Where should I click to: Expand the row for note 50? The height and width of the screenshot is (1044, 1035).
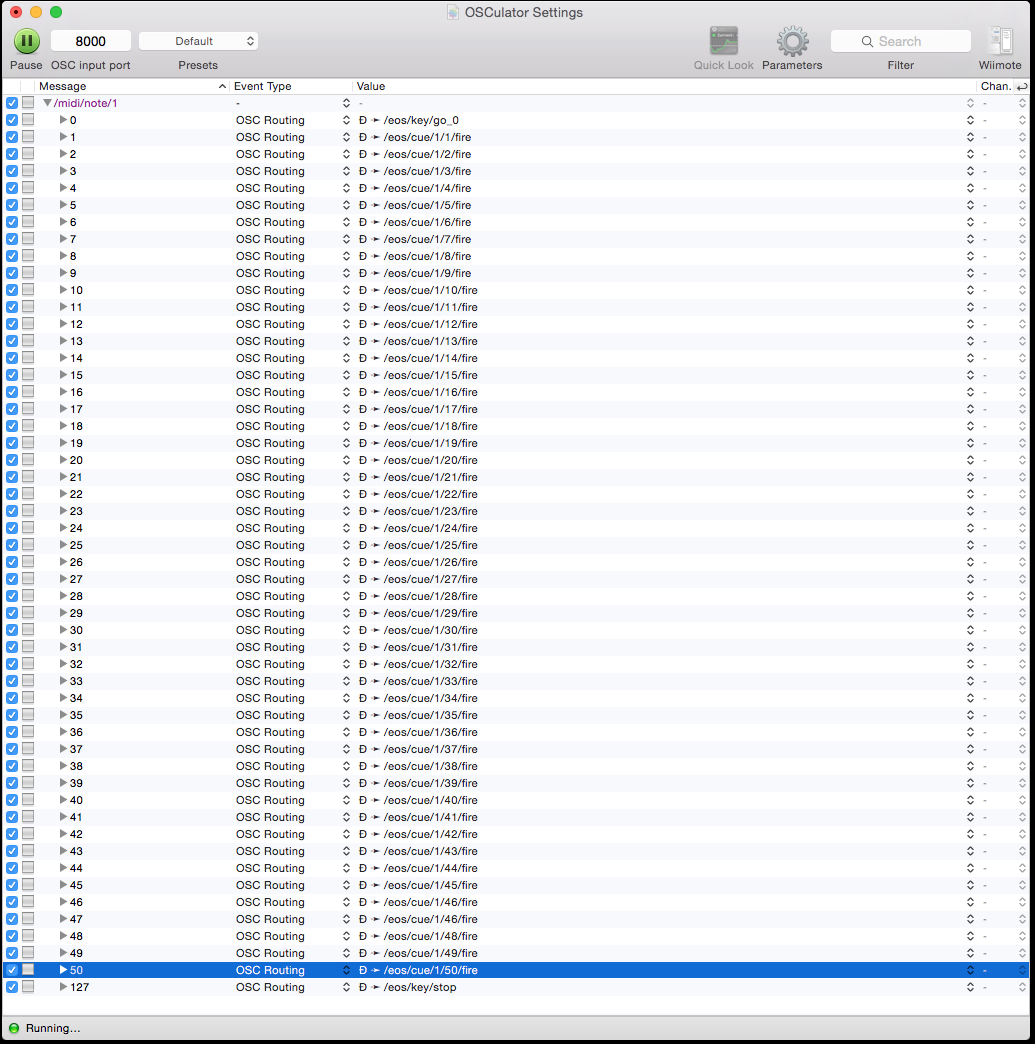[63, 970]
